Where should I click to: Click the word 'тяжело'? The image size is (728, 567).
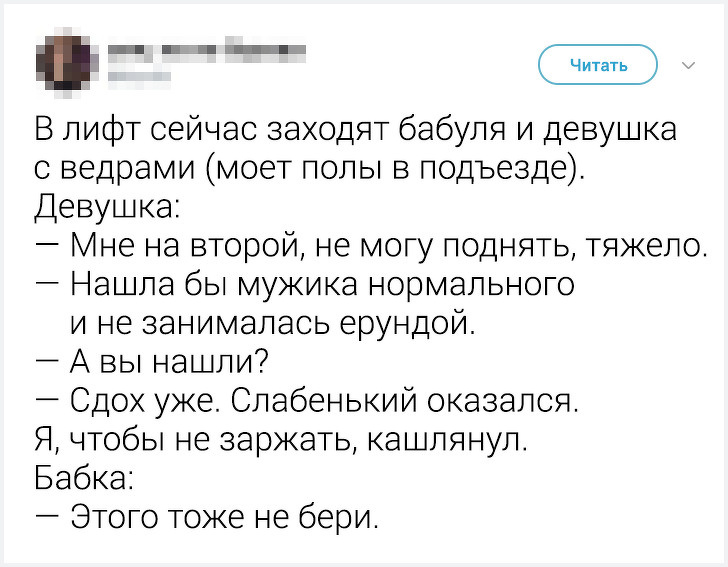(651, 244)
